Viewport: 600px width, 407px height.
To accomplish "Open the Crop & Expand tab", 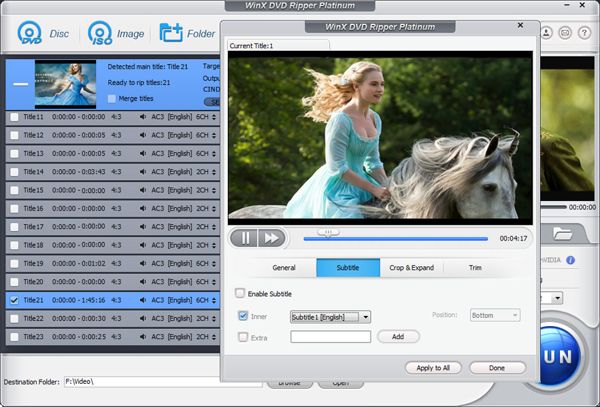I will point(410,268).
